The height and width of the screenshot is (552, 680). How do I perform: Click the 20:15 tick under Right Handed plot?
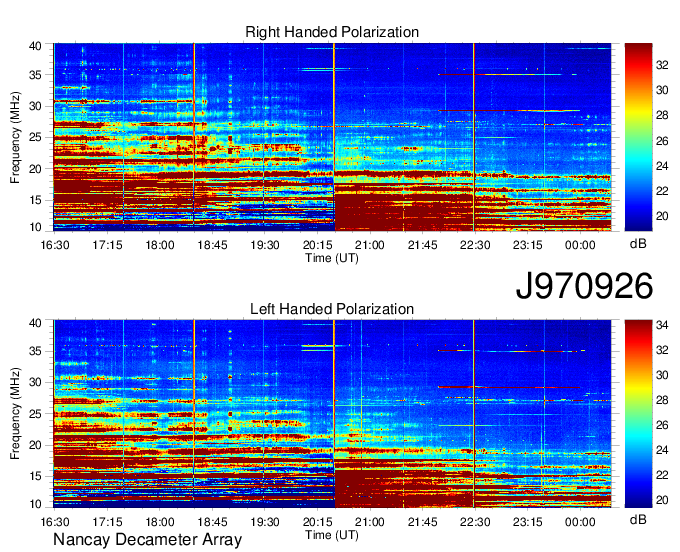[317, 245]
